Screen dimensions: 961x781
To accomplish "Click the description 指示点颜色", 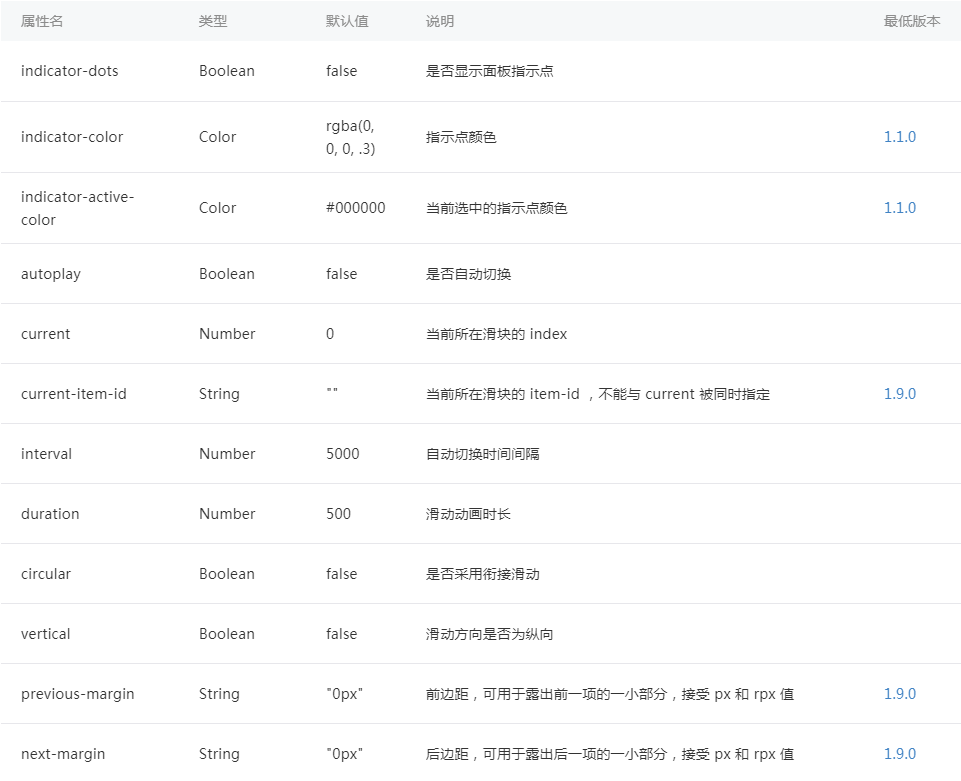I will pos(461,137).
